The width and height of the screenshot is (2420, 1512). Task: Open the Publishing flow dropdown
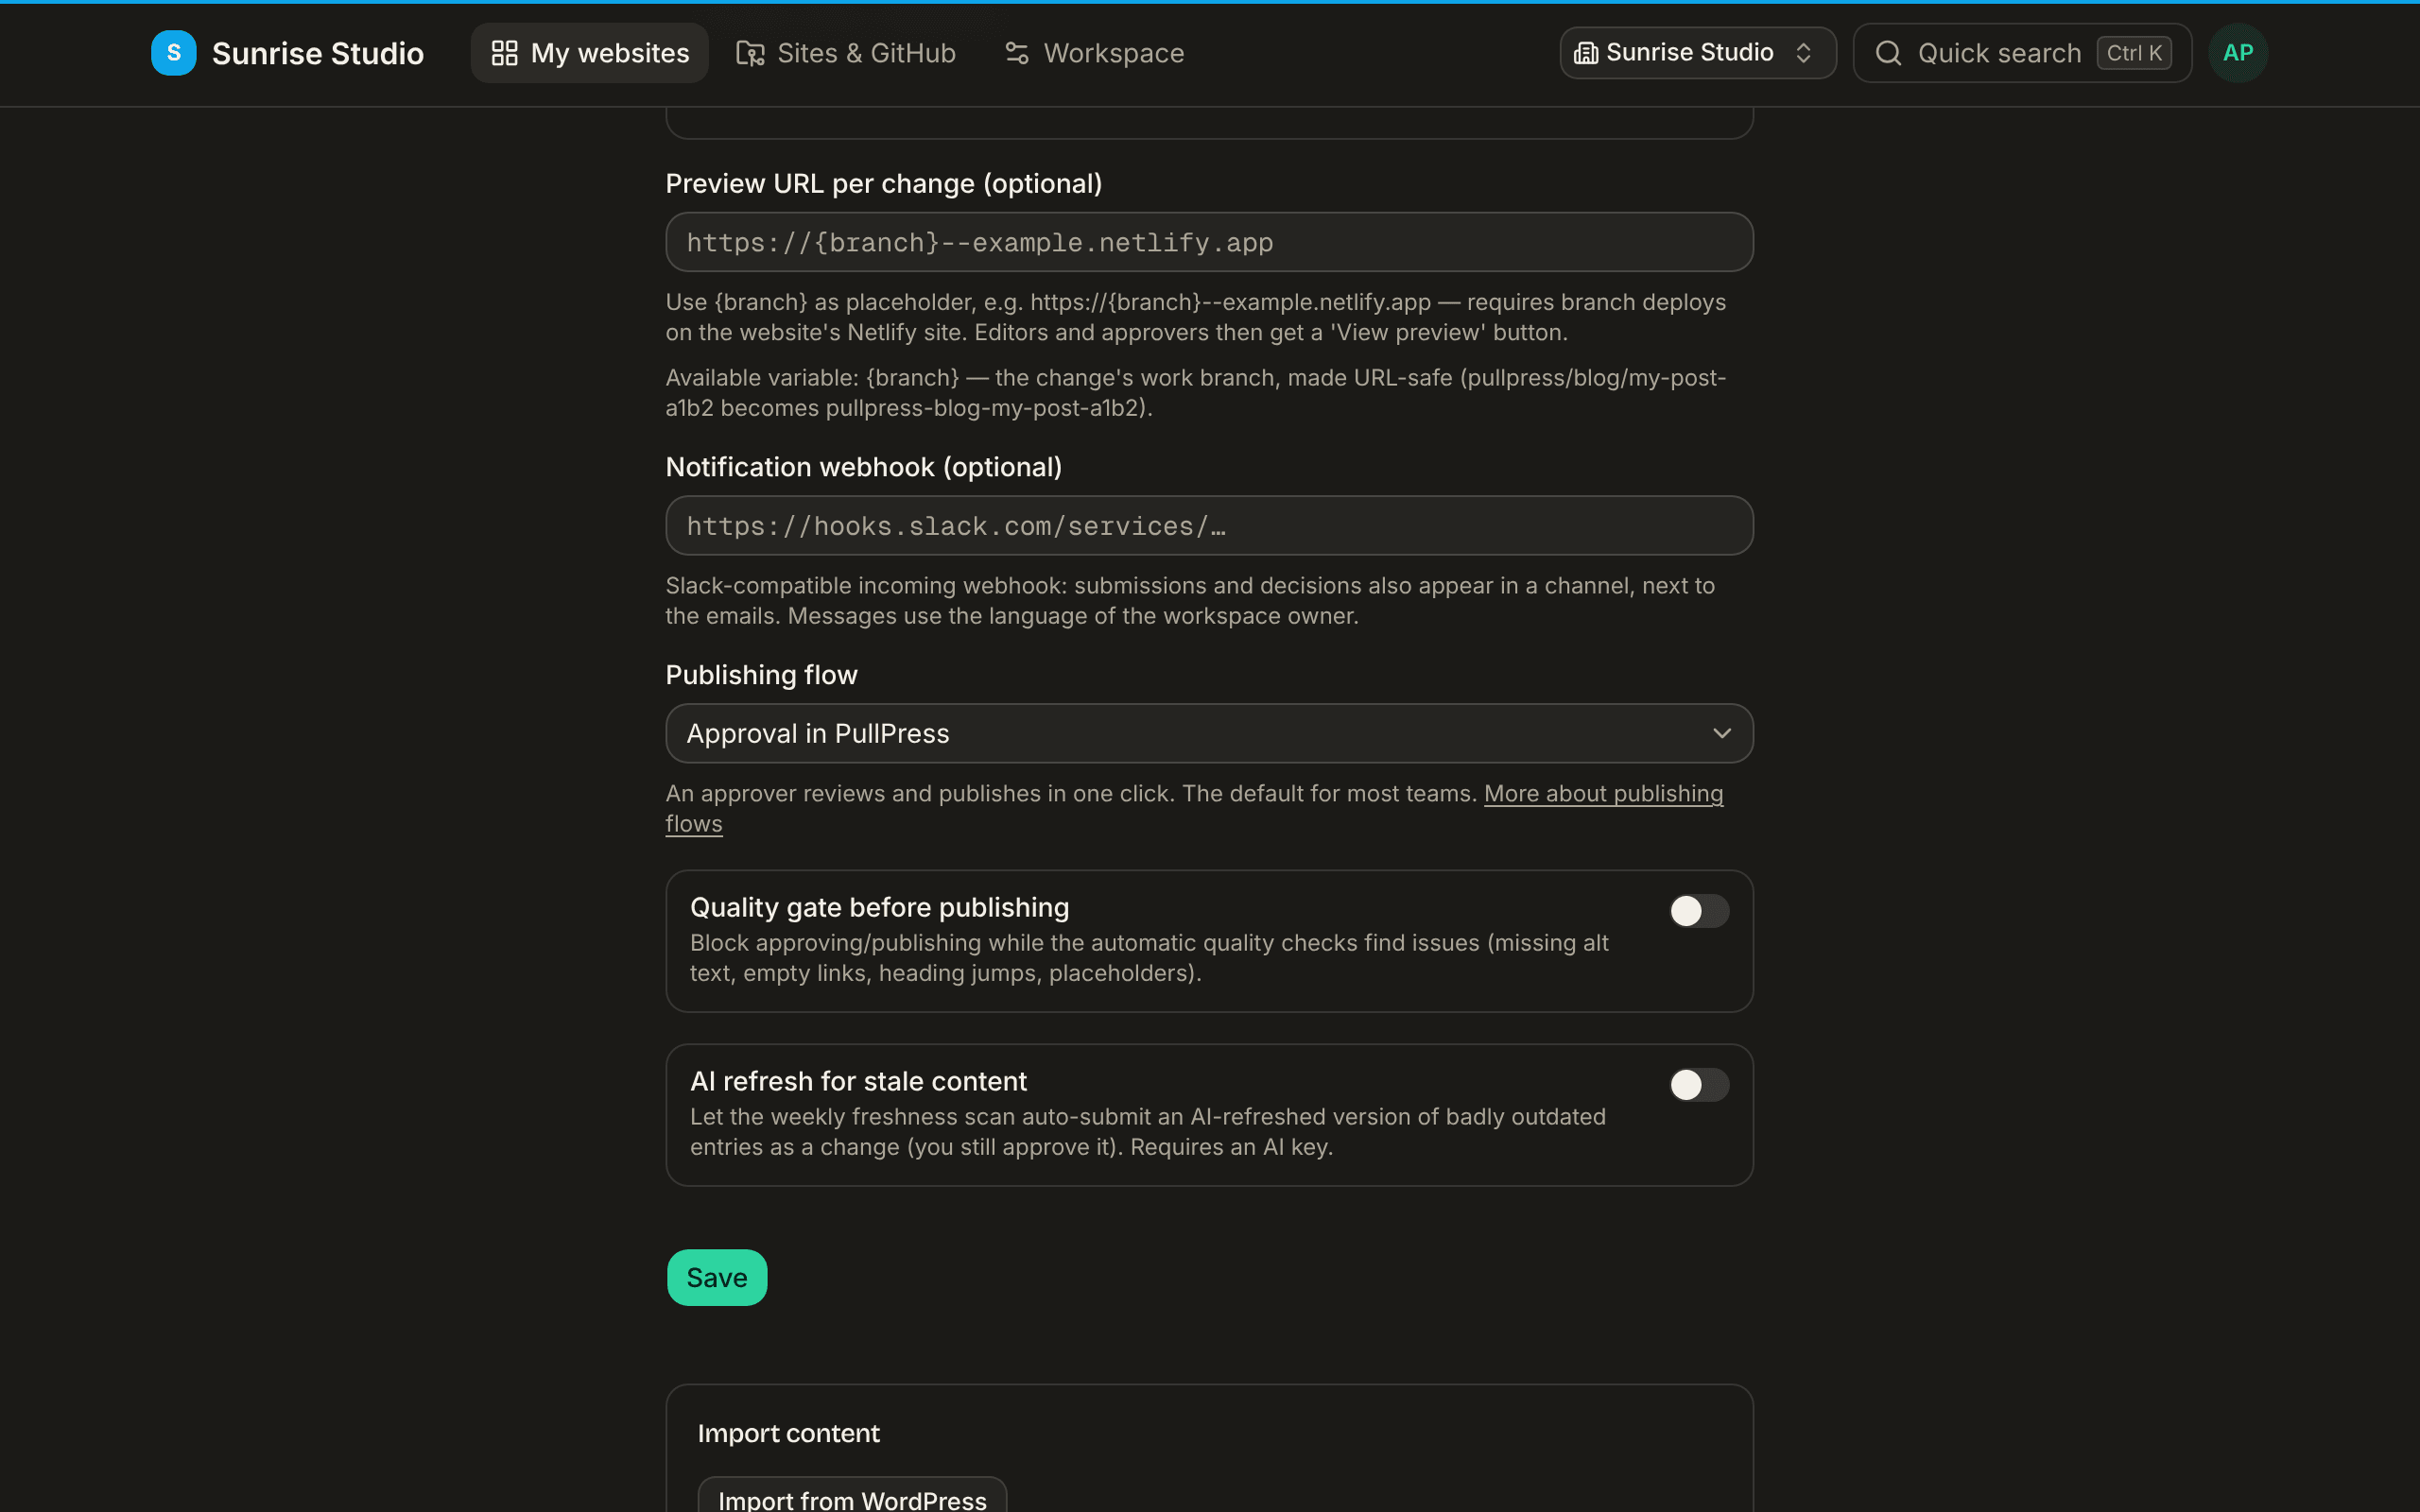coord(1209,733)
